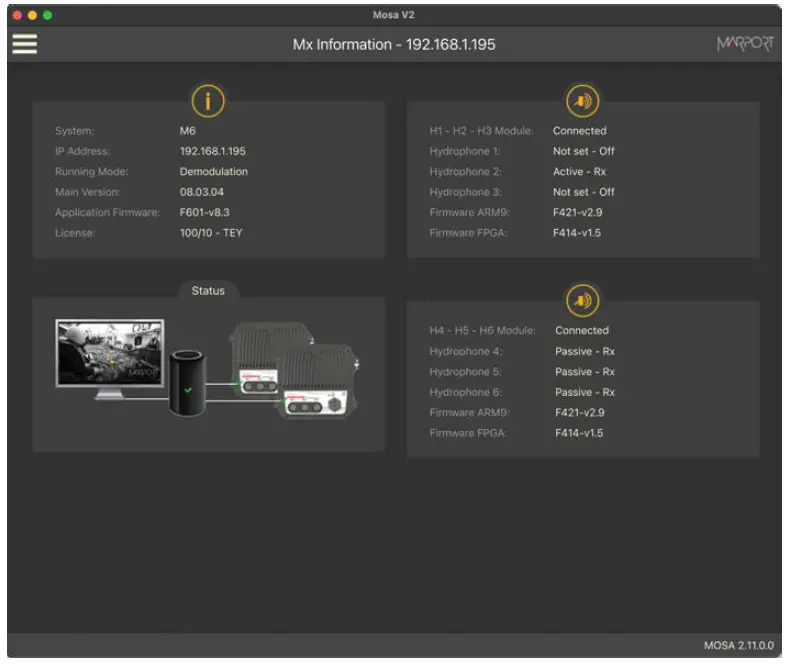Click the 'Mx Information - 192.168.1.195' title
The image size is (792, 664).
pyautogui.click(x=394, y=44)
